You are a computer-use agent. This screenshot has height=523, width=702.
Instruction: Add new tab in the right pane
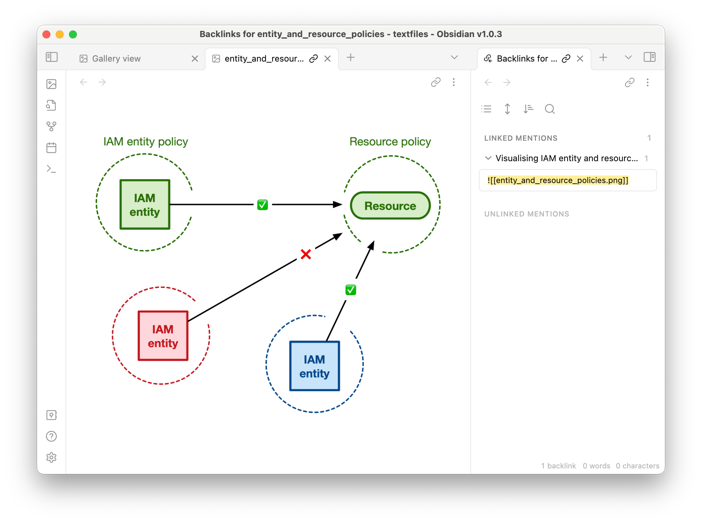click(x=603, y=57)
